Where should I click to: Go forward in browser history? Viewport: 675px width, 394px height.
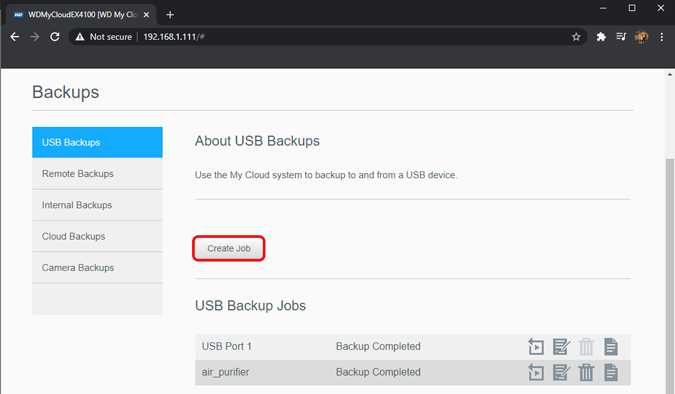[34, 37]
